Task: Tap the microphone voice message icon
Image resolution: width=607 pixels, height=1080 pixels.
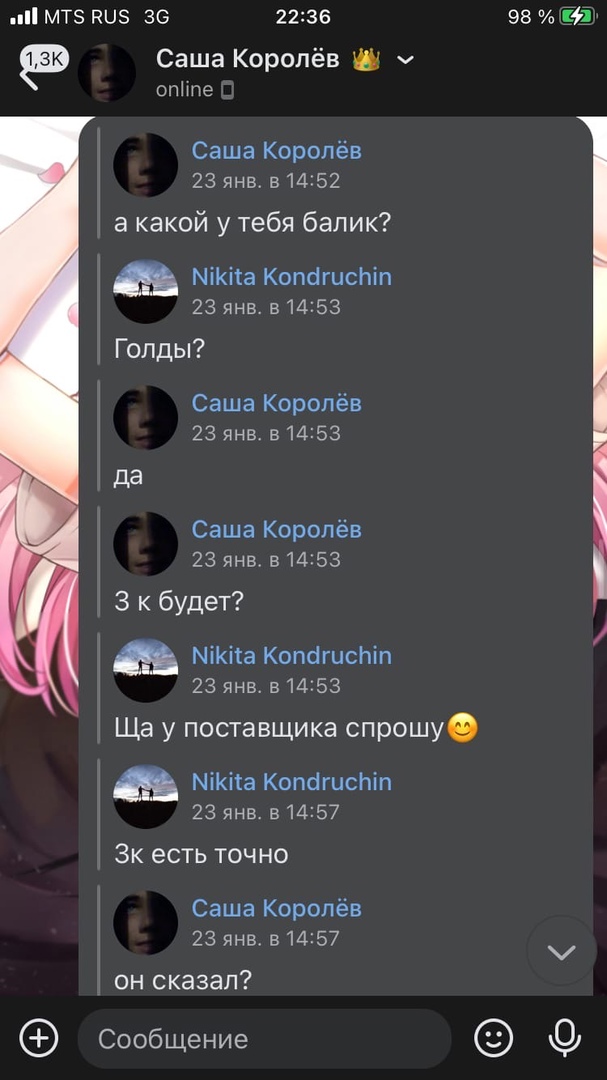Action: click(x=564, y=1038)
